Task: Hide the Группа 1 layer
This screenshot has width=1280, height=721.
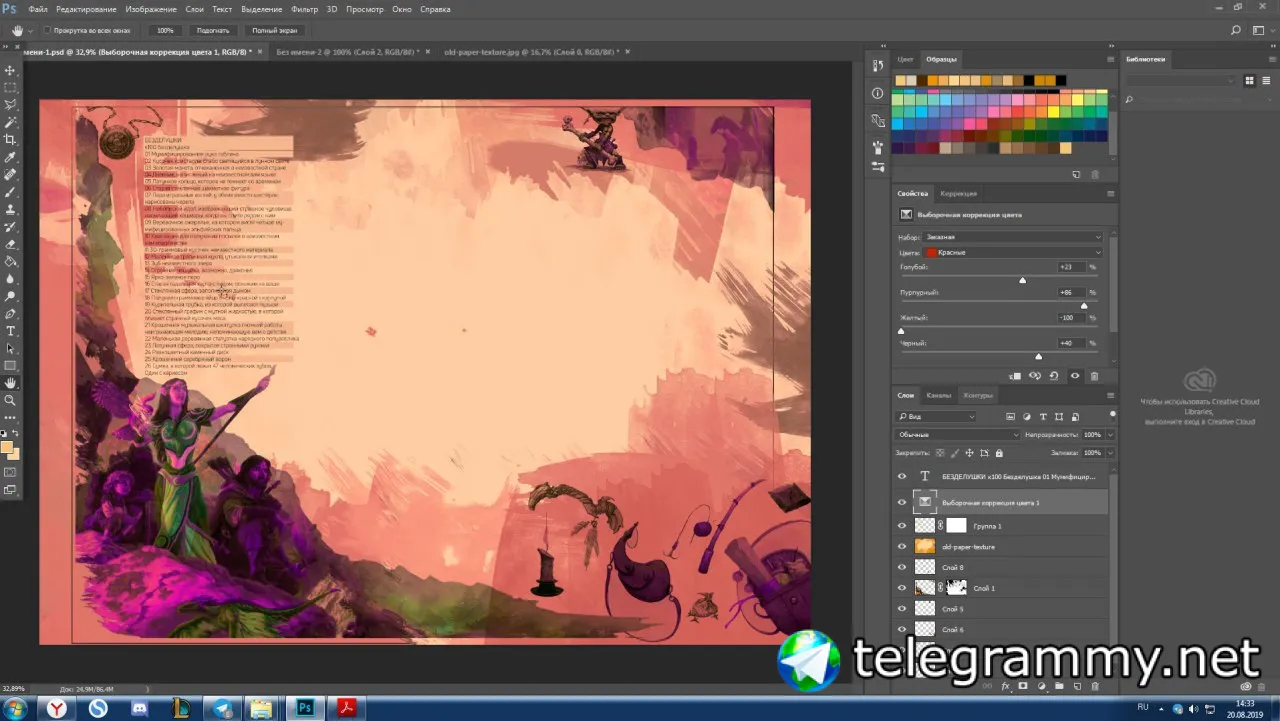Action: point(901,525)
